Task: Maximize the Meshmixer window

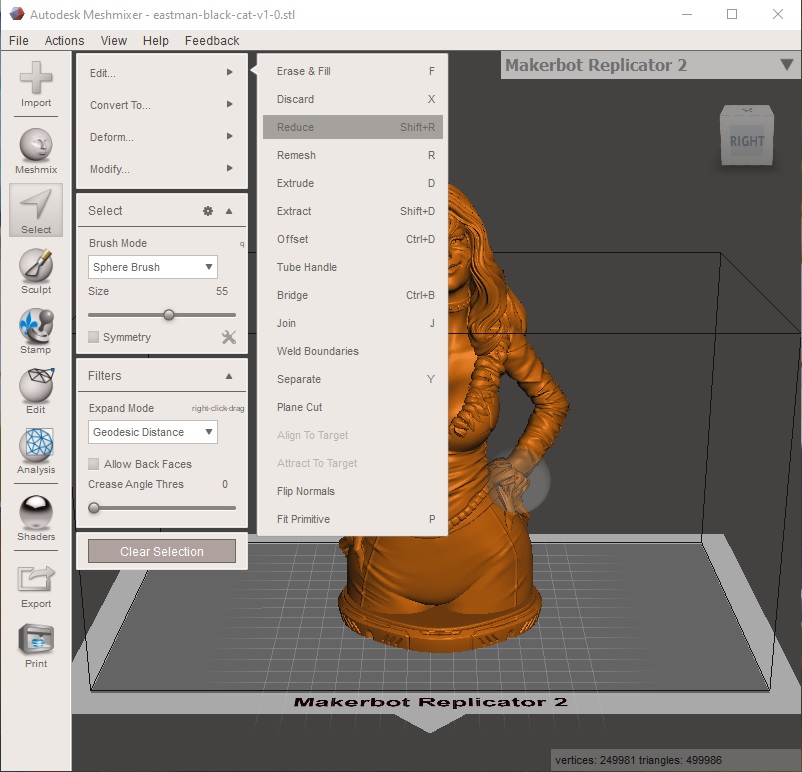Action: (x=732, y=14)
